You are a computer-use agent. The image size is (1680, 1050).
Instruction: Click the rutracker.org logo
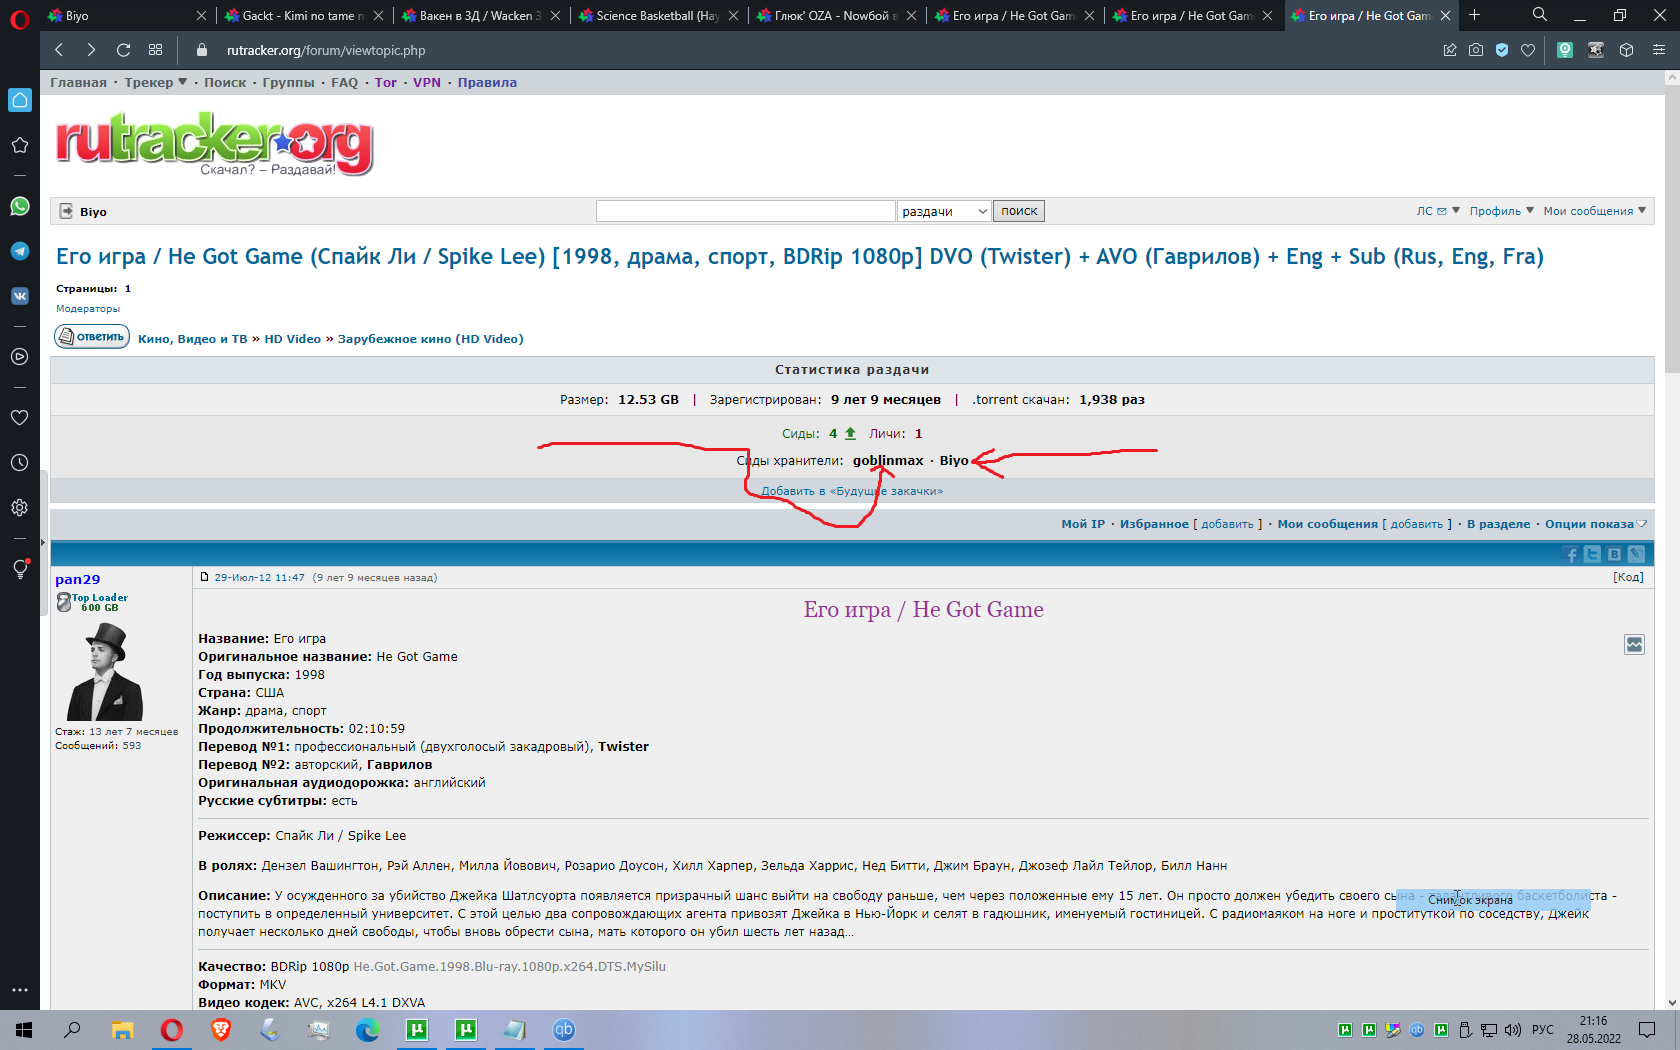click(214, 144)
